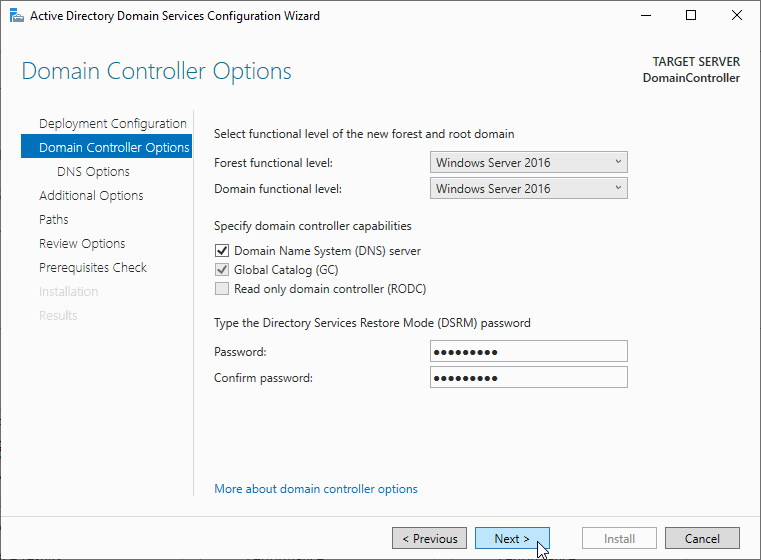Click 'Specify domain controller capabilities' text

pyautogui.click(x=313, y=226)
